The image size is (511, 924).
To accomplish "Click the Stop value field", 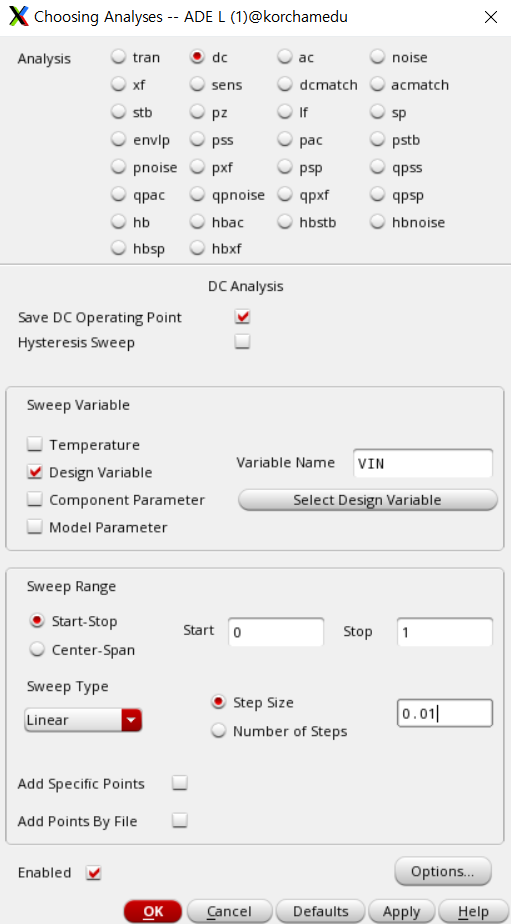I will click(444, 632).
